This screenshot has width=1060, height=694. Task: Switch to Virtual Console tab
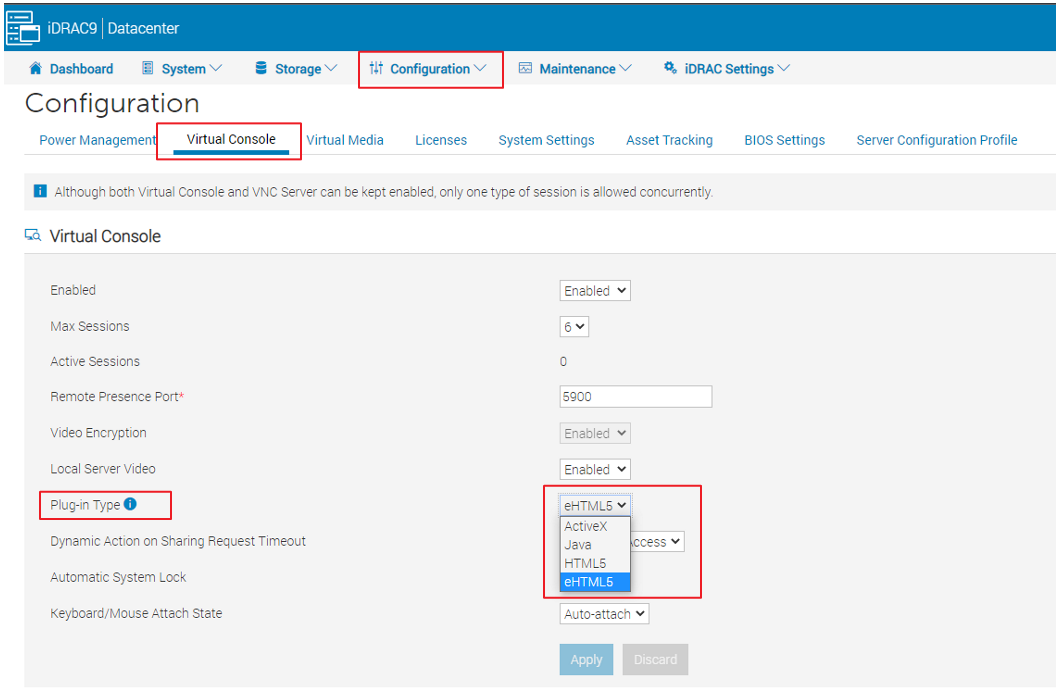[x=231, y=139]
